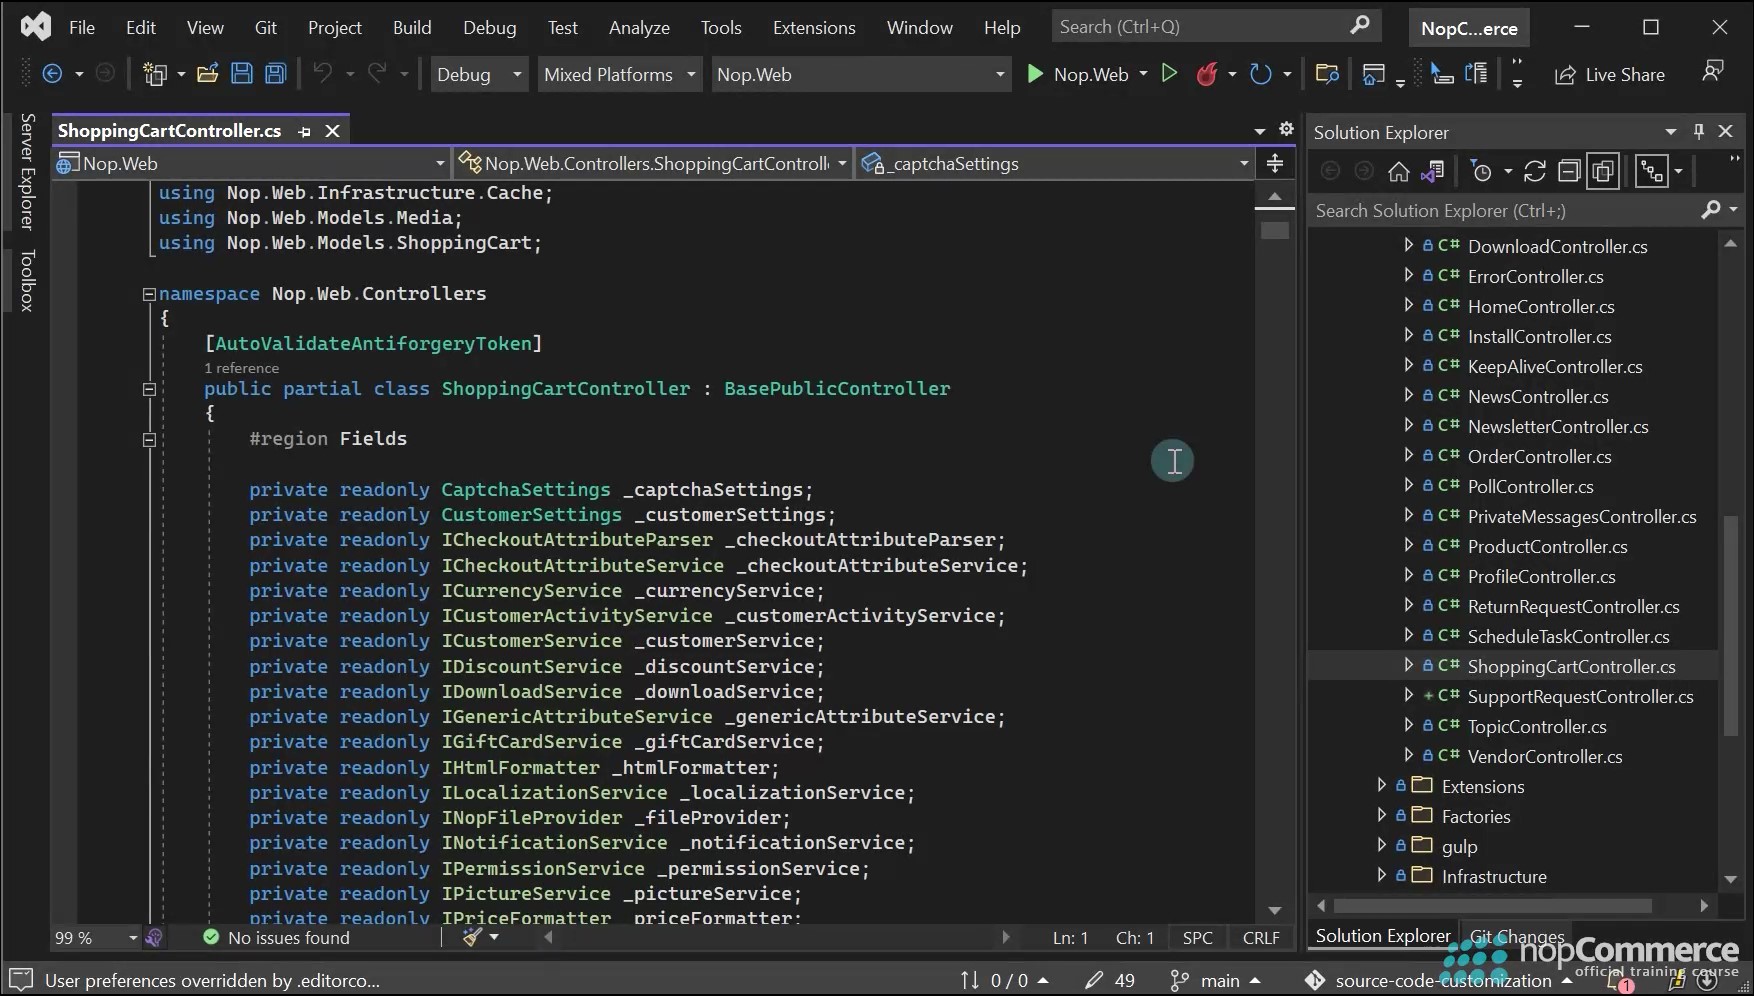The image size is (1754, 996).
Task: Click the Solution Explorer horizontal scrollbar thumb
Action: [x=1493, y=905]
